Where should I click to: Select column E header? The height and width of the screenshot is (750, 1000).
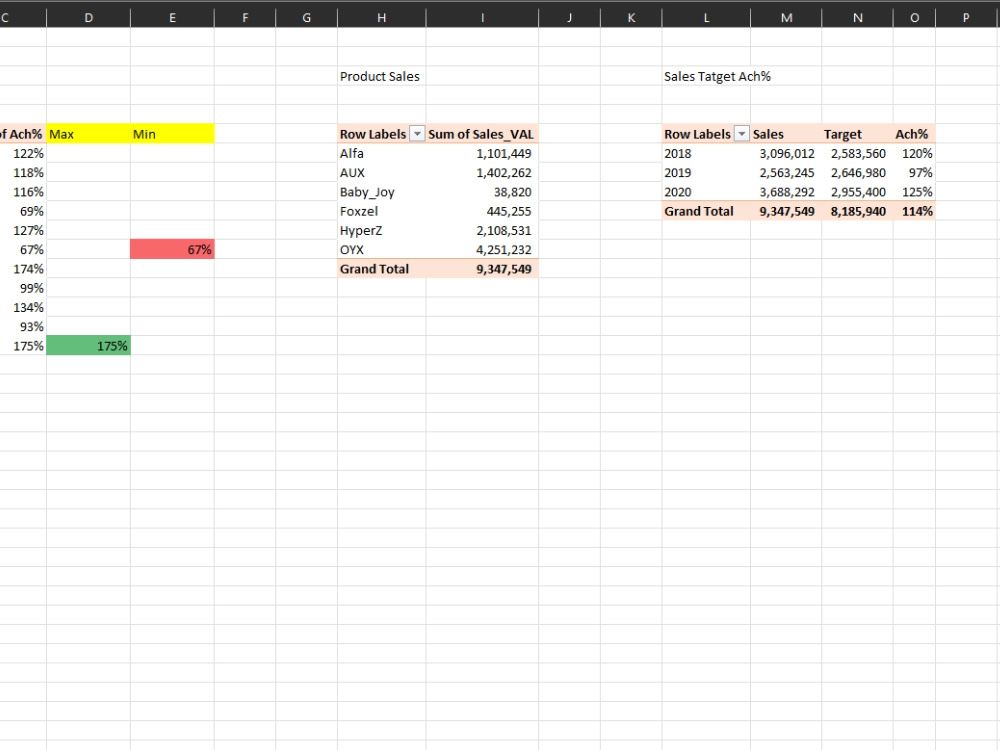pyautogui.click(x=172, y=18)
